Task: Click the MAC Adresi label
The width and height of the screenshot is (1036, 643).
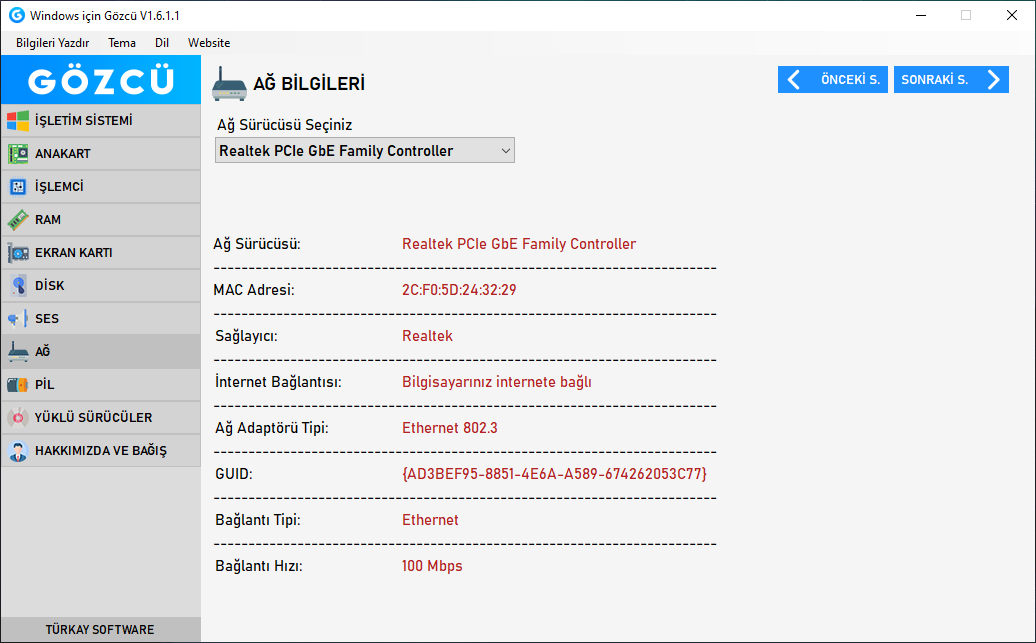Action: 254,290
